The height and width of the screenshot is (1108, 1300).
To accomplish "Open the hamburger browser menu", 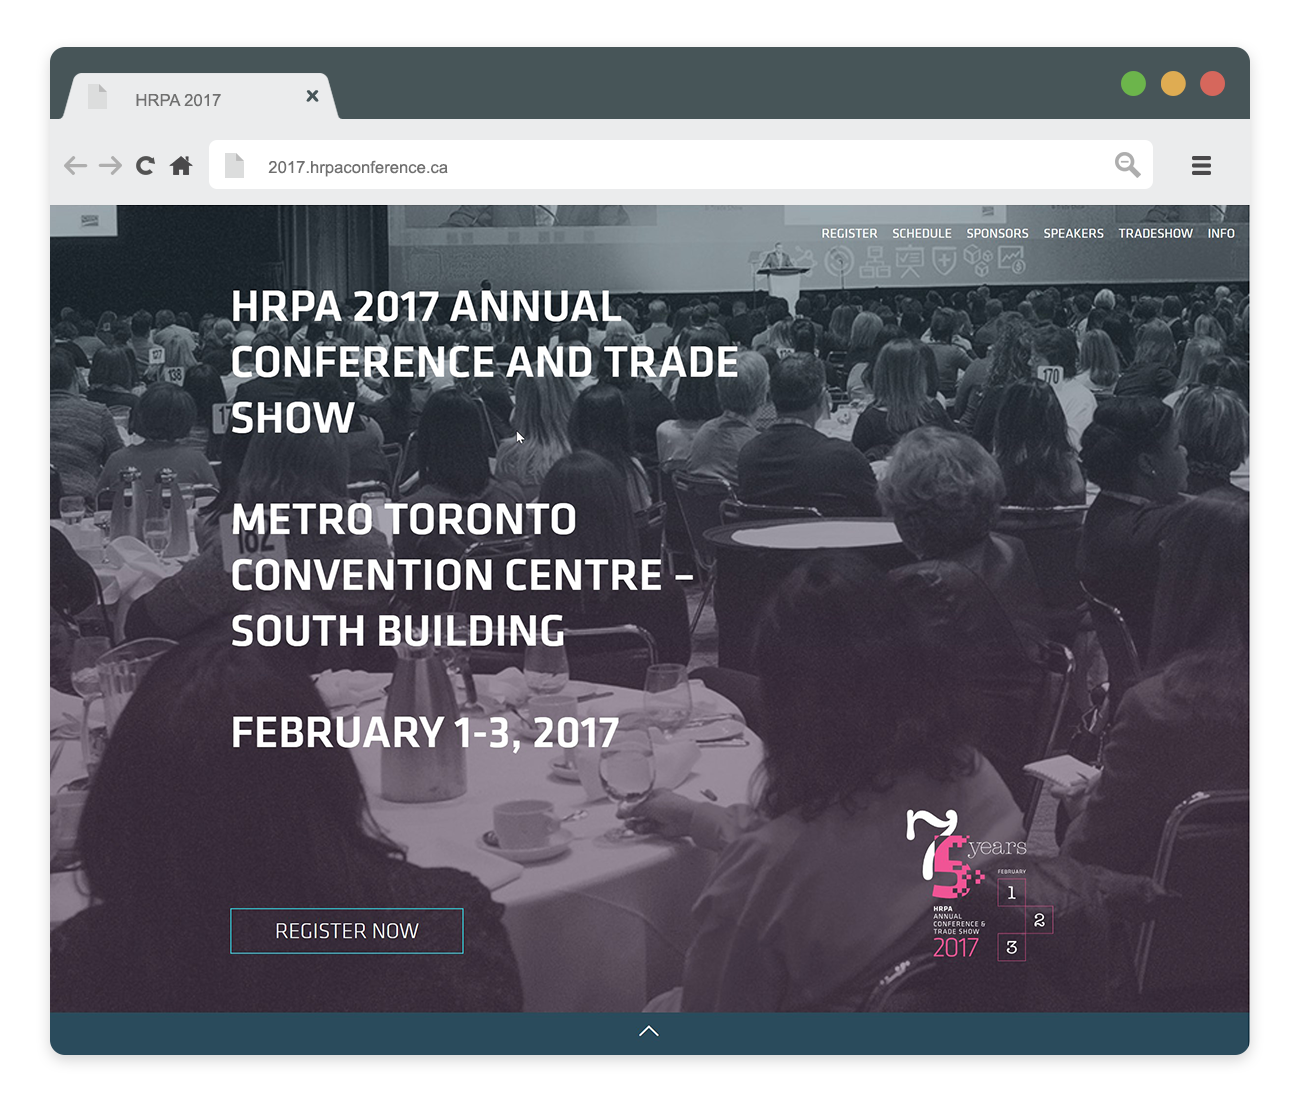I will (x=1201, y=165).
